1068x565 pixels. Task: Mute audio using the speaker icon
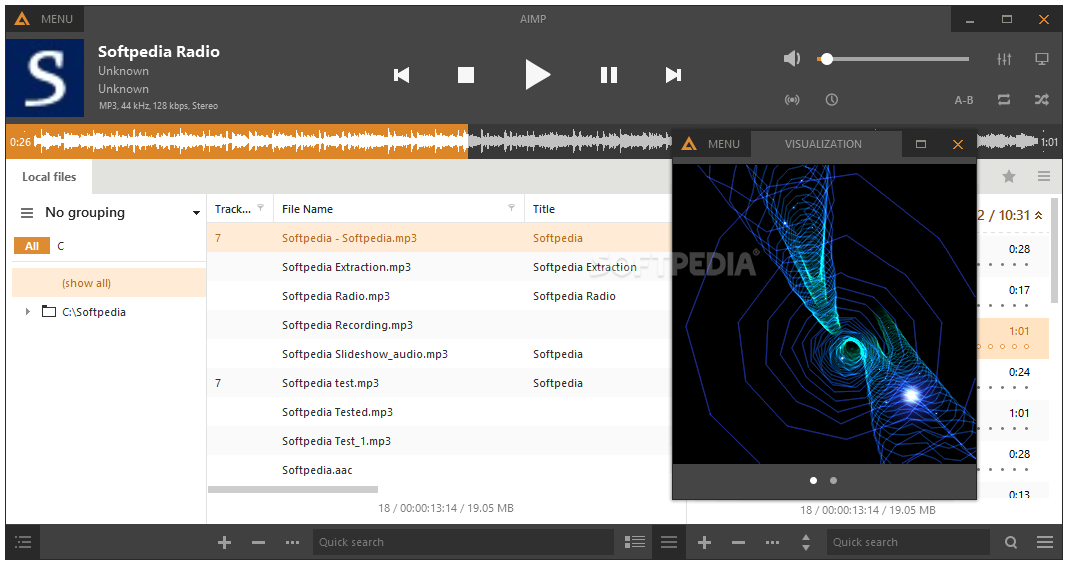tap(791, 59)
